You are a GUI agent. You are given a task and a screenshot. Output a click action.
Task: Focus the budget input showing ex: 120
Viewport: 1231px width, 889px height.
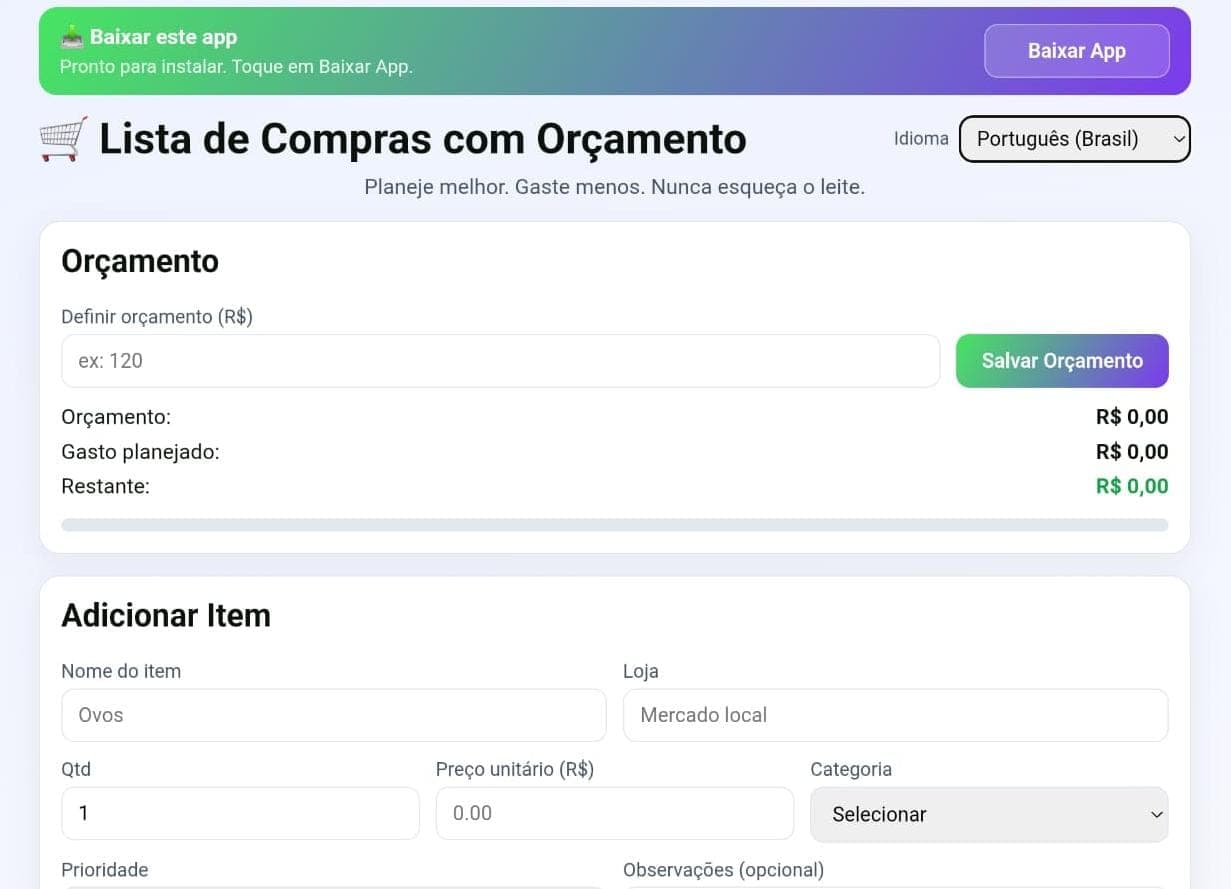[500, 361]
